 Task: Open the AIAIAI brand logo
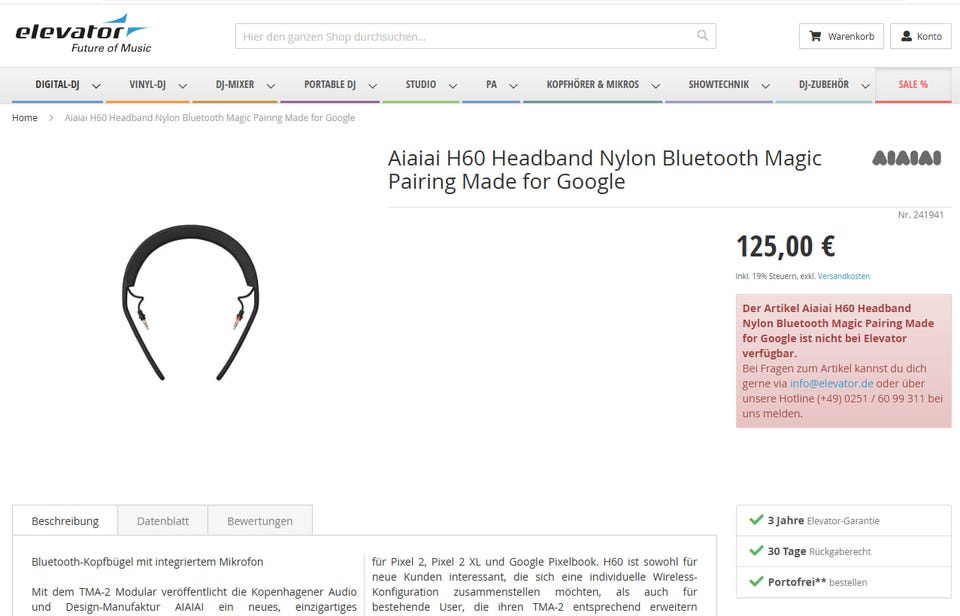(906, 158)
